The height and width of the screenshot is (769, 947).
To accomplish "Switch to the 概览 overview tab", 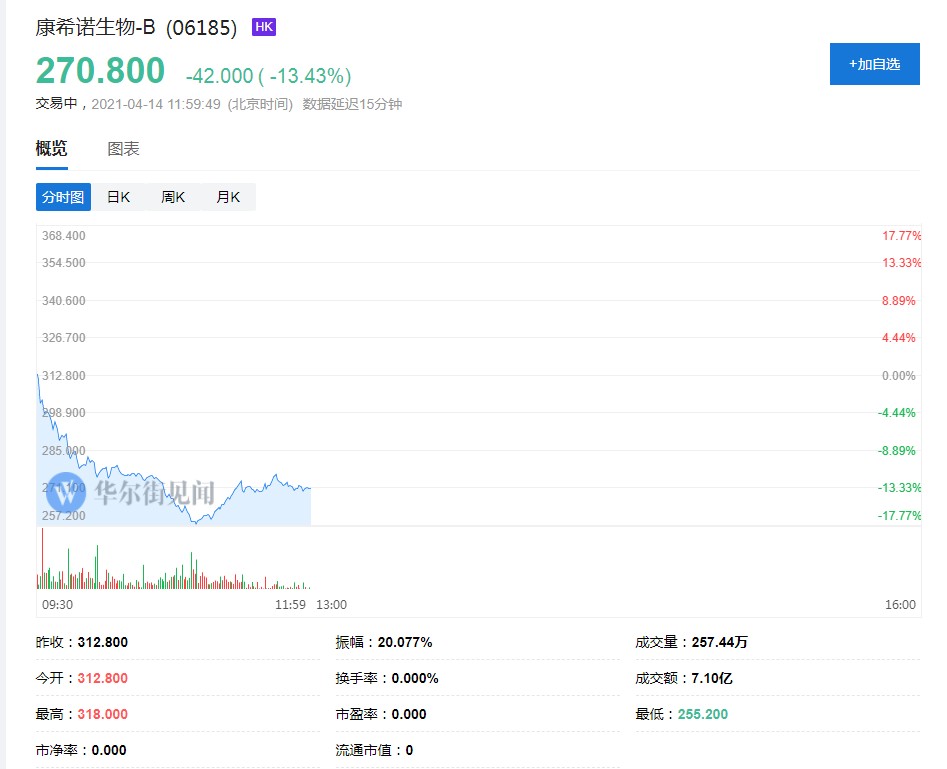I will [x=52, y=149].
